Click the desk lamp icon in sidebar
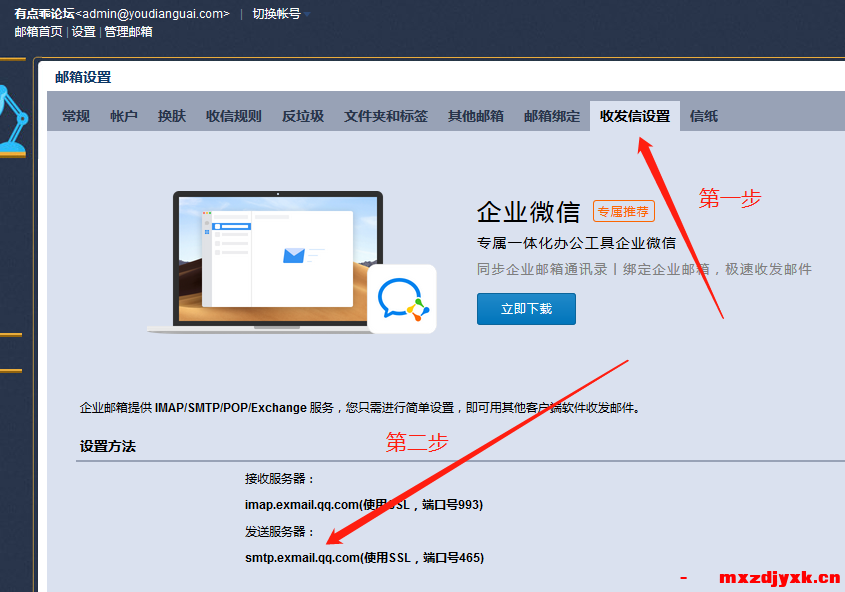 click(13, 121)
